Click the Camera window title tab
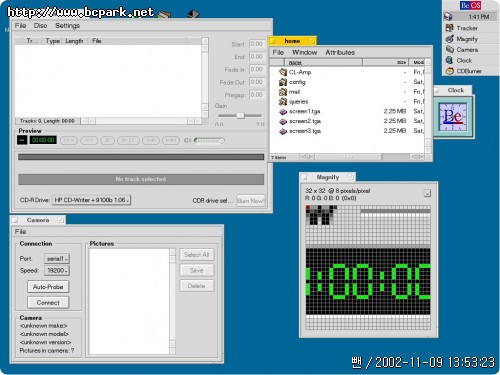The height and width of the screenshot is (375, 500). coord(38,220)
